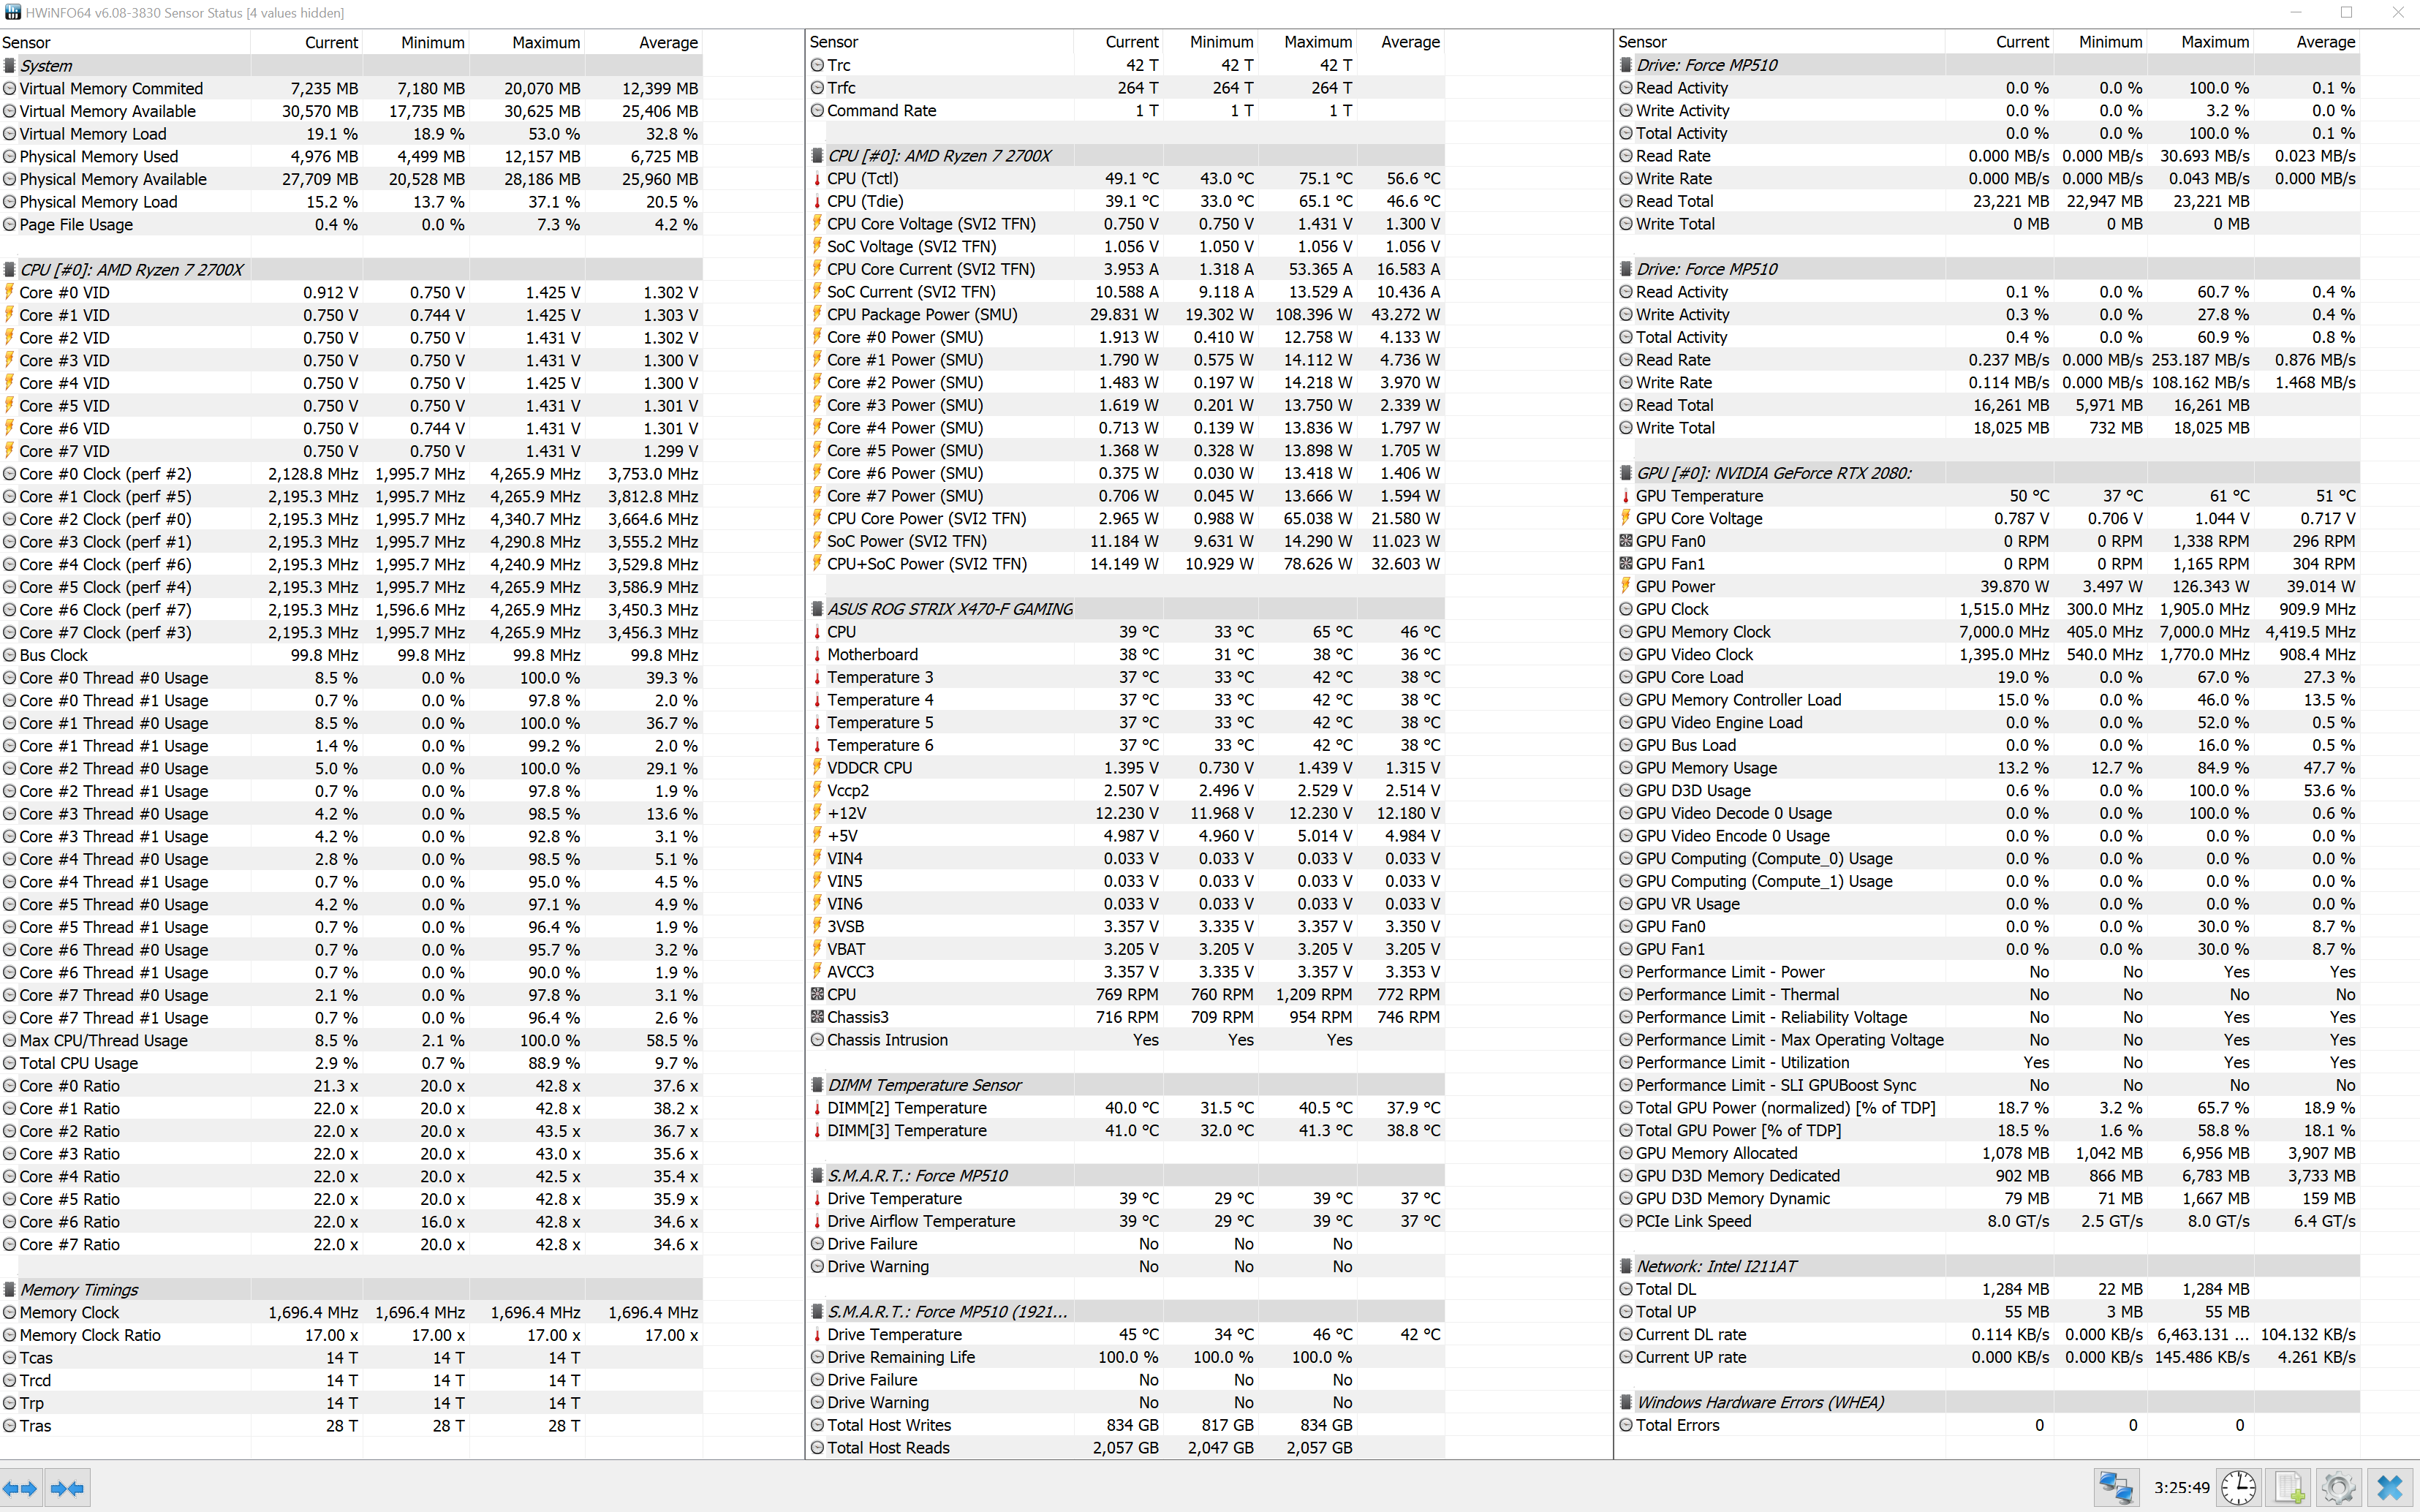Select the CPU Package Power (SMU) row
Screen dimensions: 2420x1512
point(921,314)
